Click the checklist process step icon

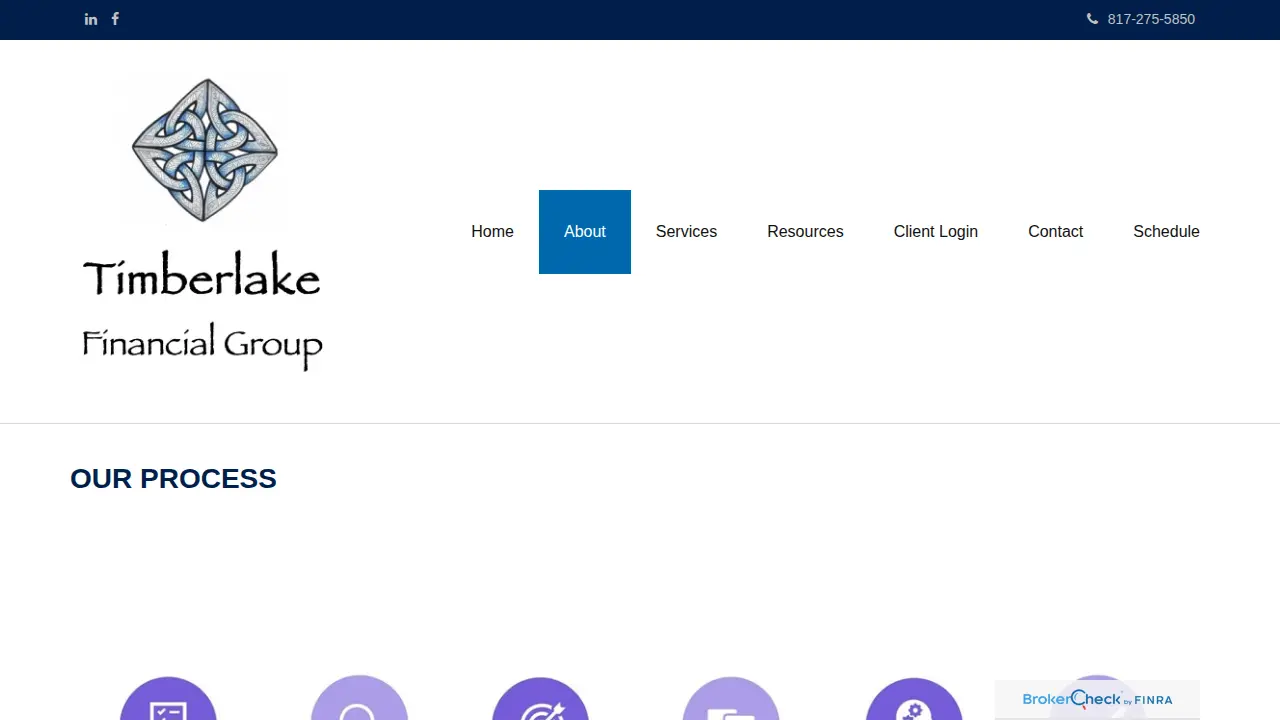click(168, 700)
